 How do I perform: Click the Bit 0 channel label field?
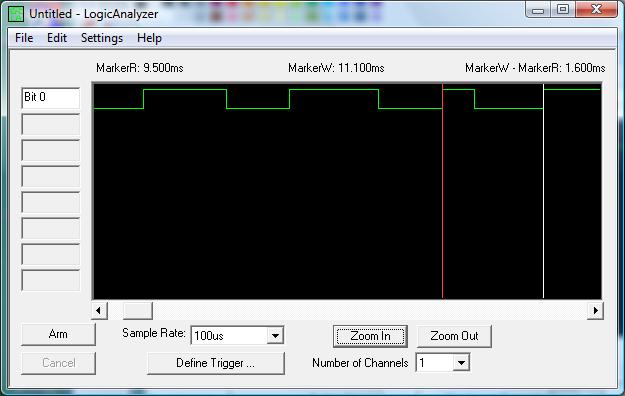point(51,98)
